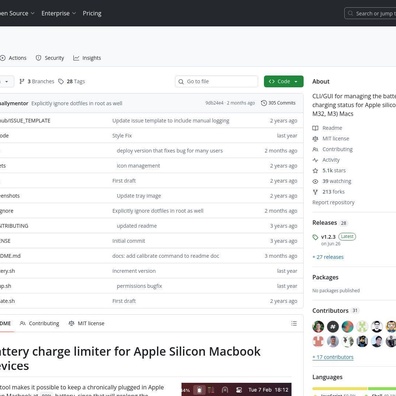Click Report repository
The image size is (396, 396).
pyautogui.click(x=333, y=202)
